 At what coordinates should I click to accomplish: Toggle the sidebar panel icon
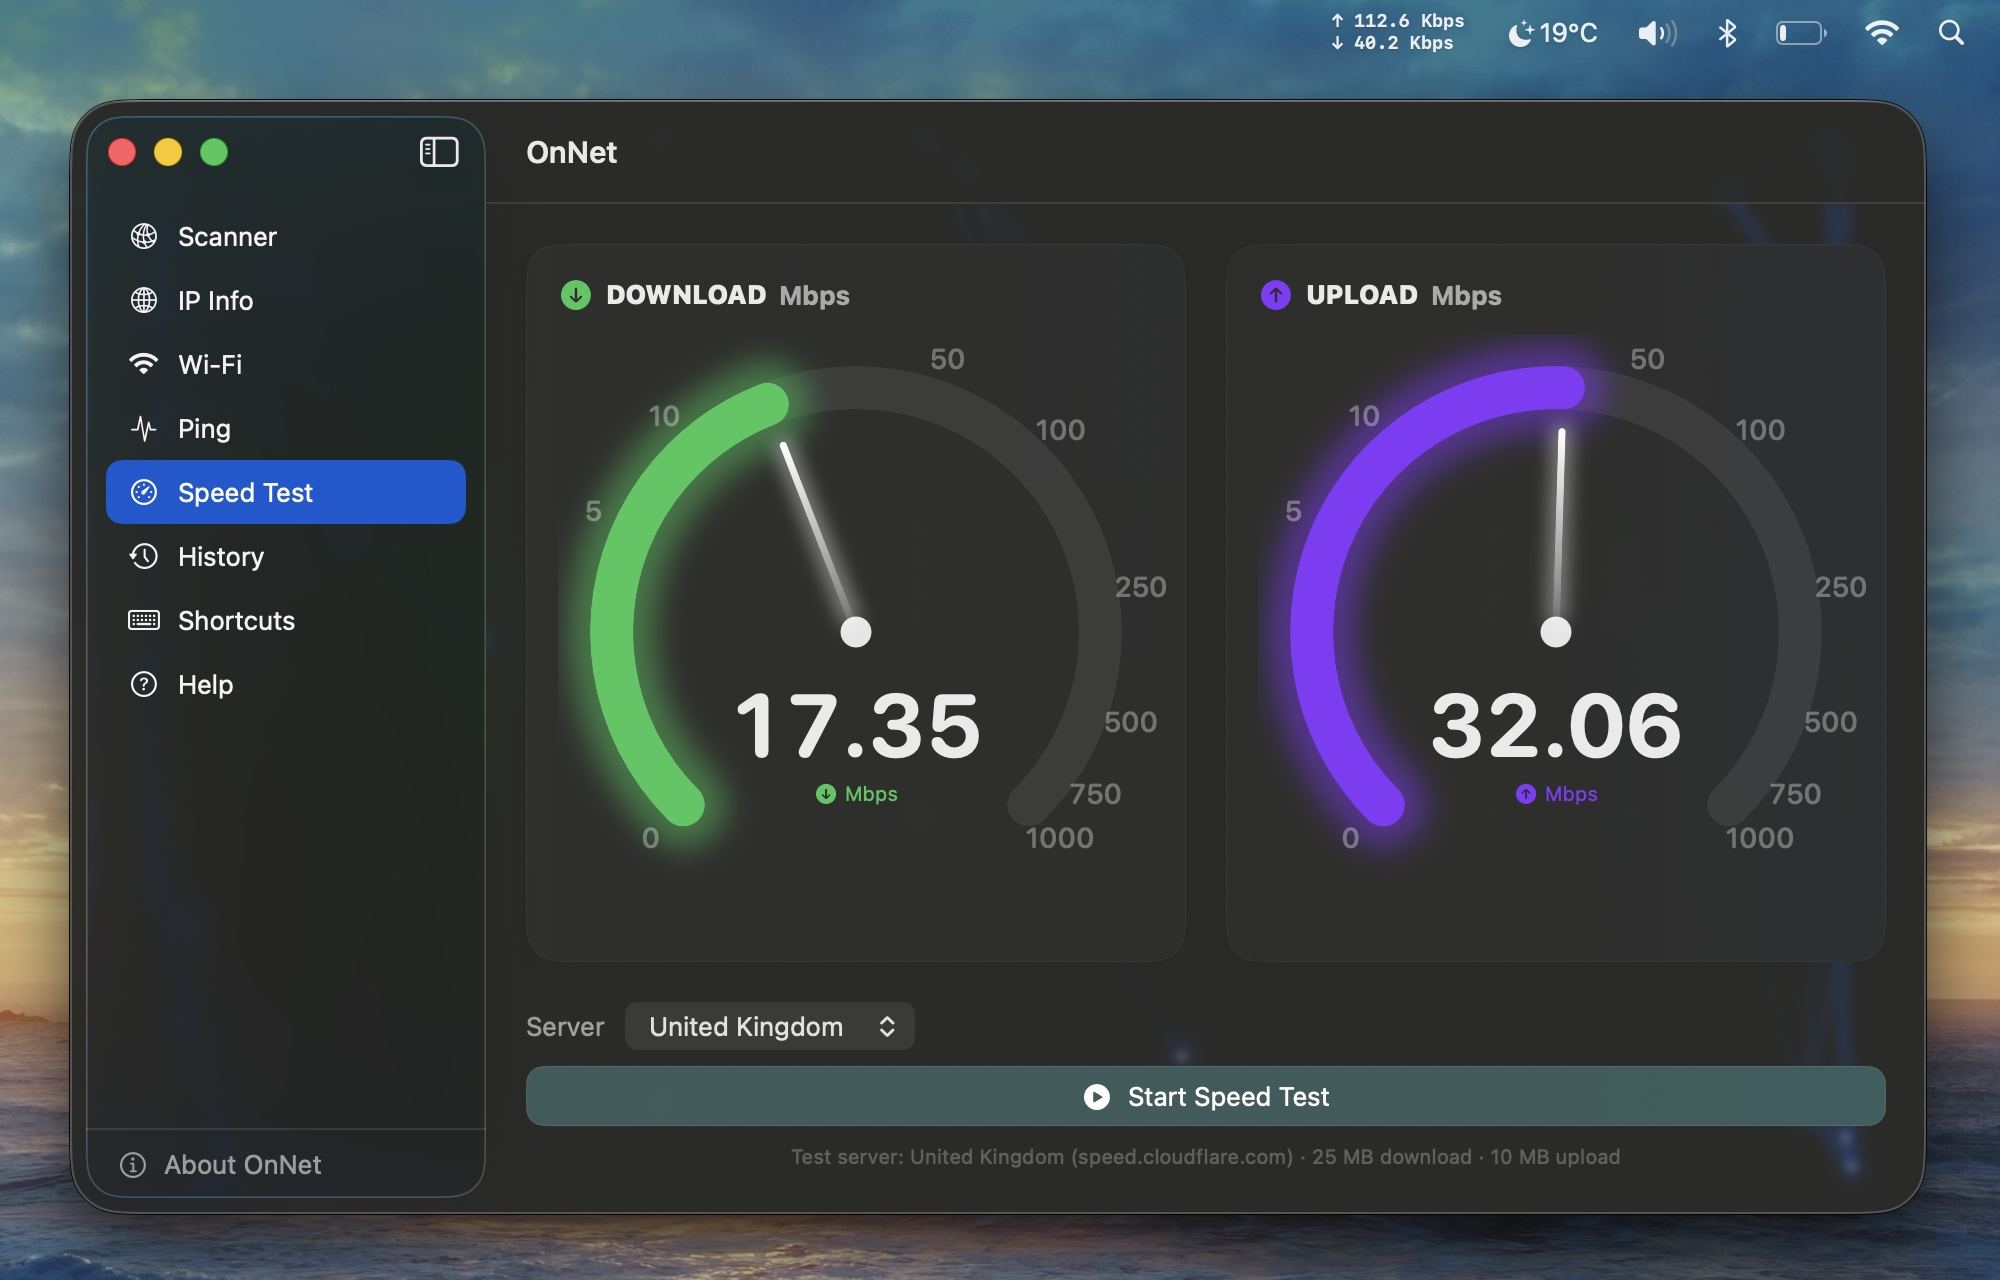[439, 152]
